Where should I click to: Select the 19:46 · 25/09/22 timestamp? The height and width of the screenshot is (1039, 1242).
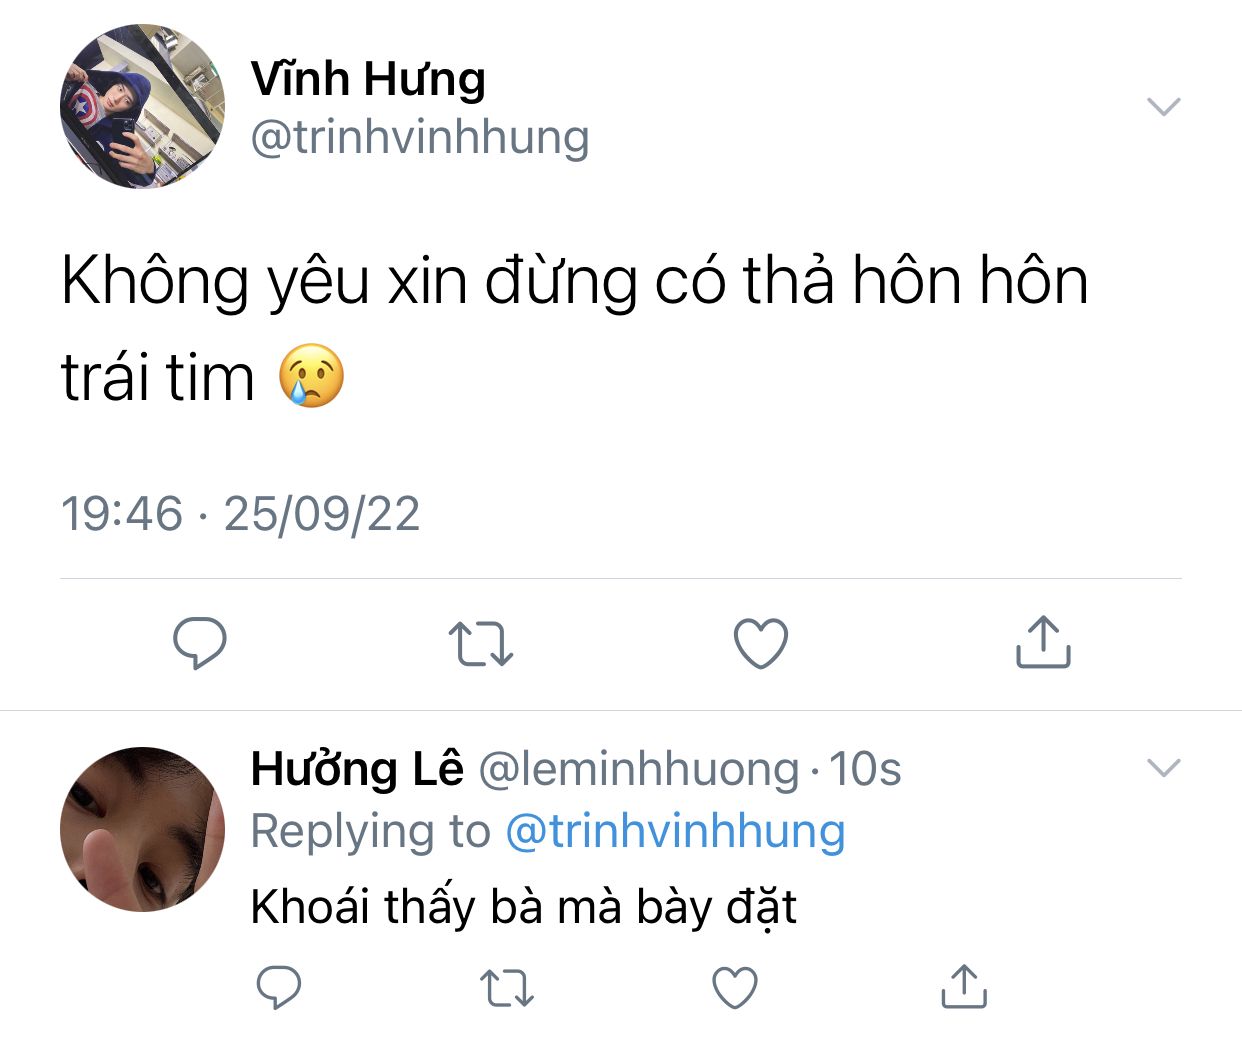(240, 514)
